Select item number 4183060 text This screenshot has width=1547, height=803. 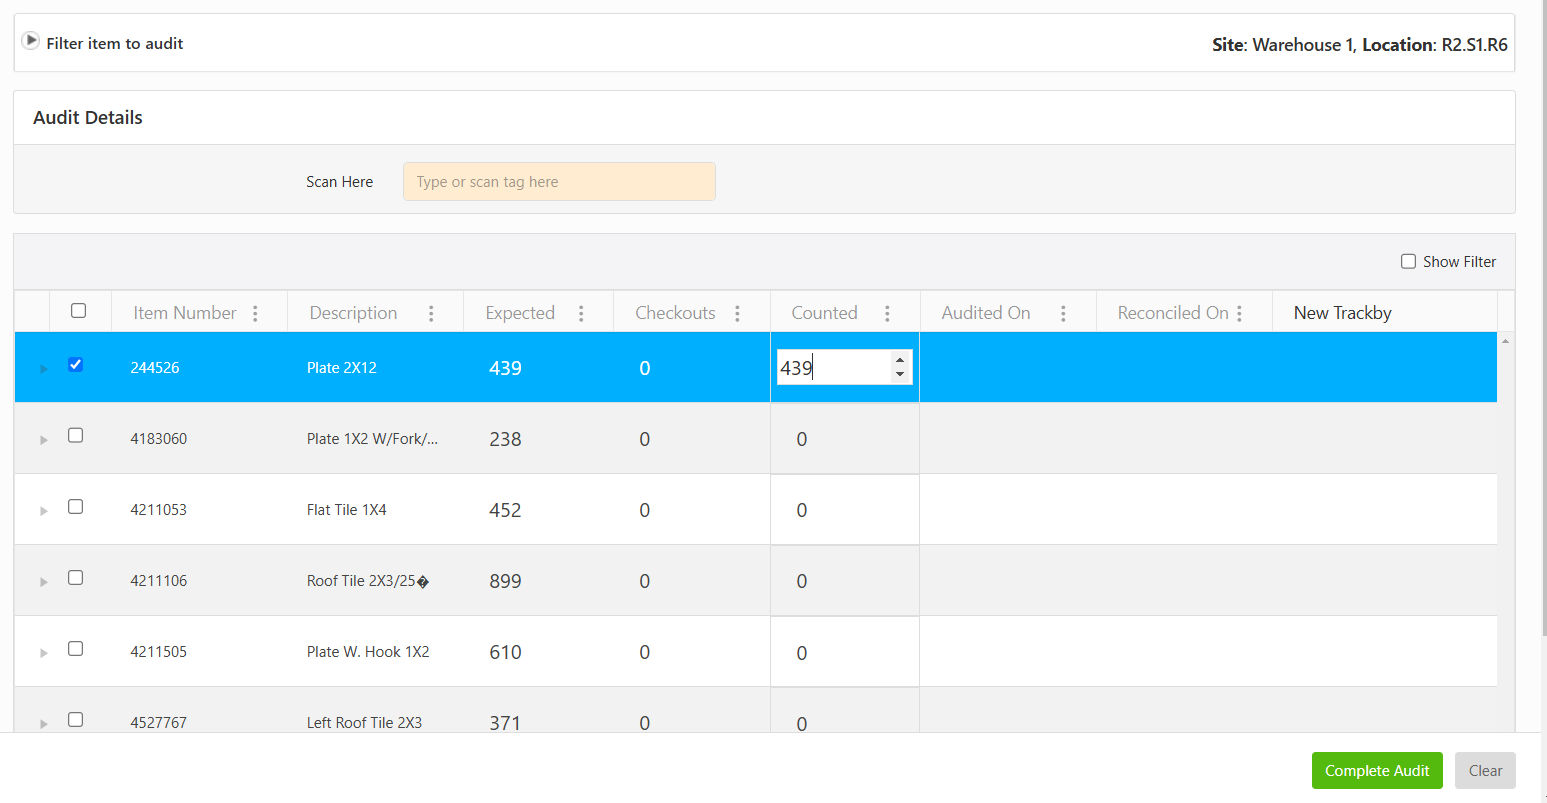(158, 439)
